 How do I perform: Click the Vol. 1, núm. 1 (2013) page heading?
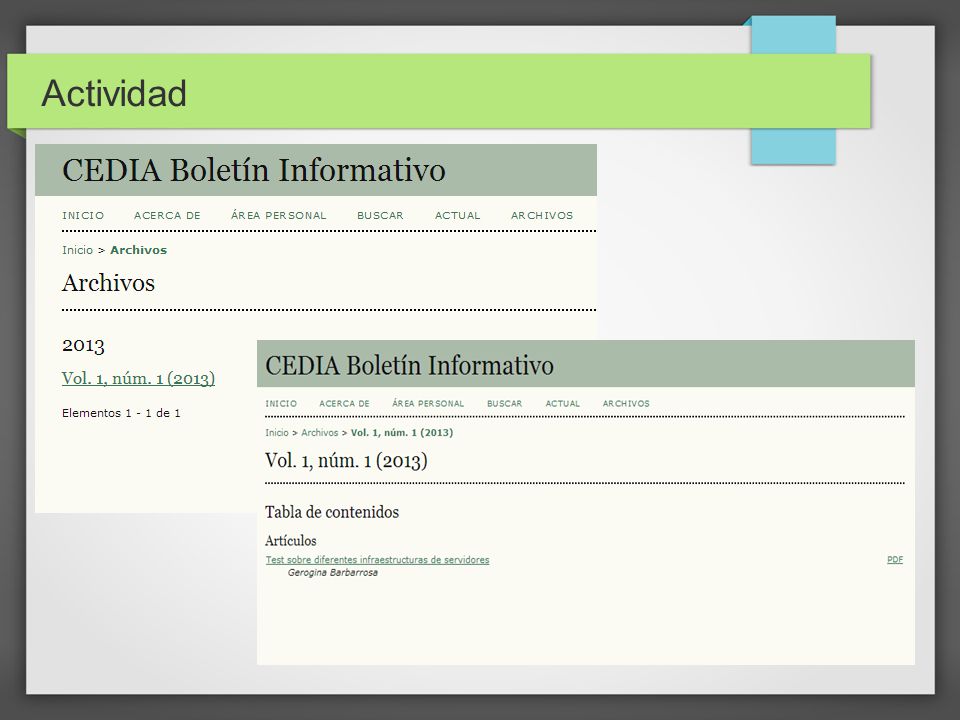click(x=346, y=460)
